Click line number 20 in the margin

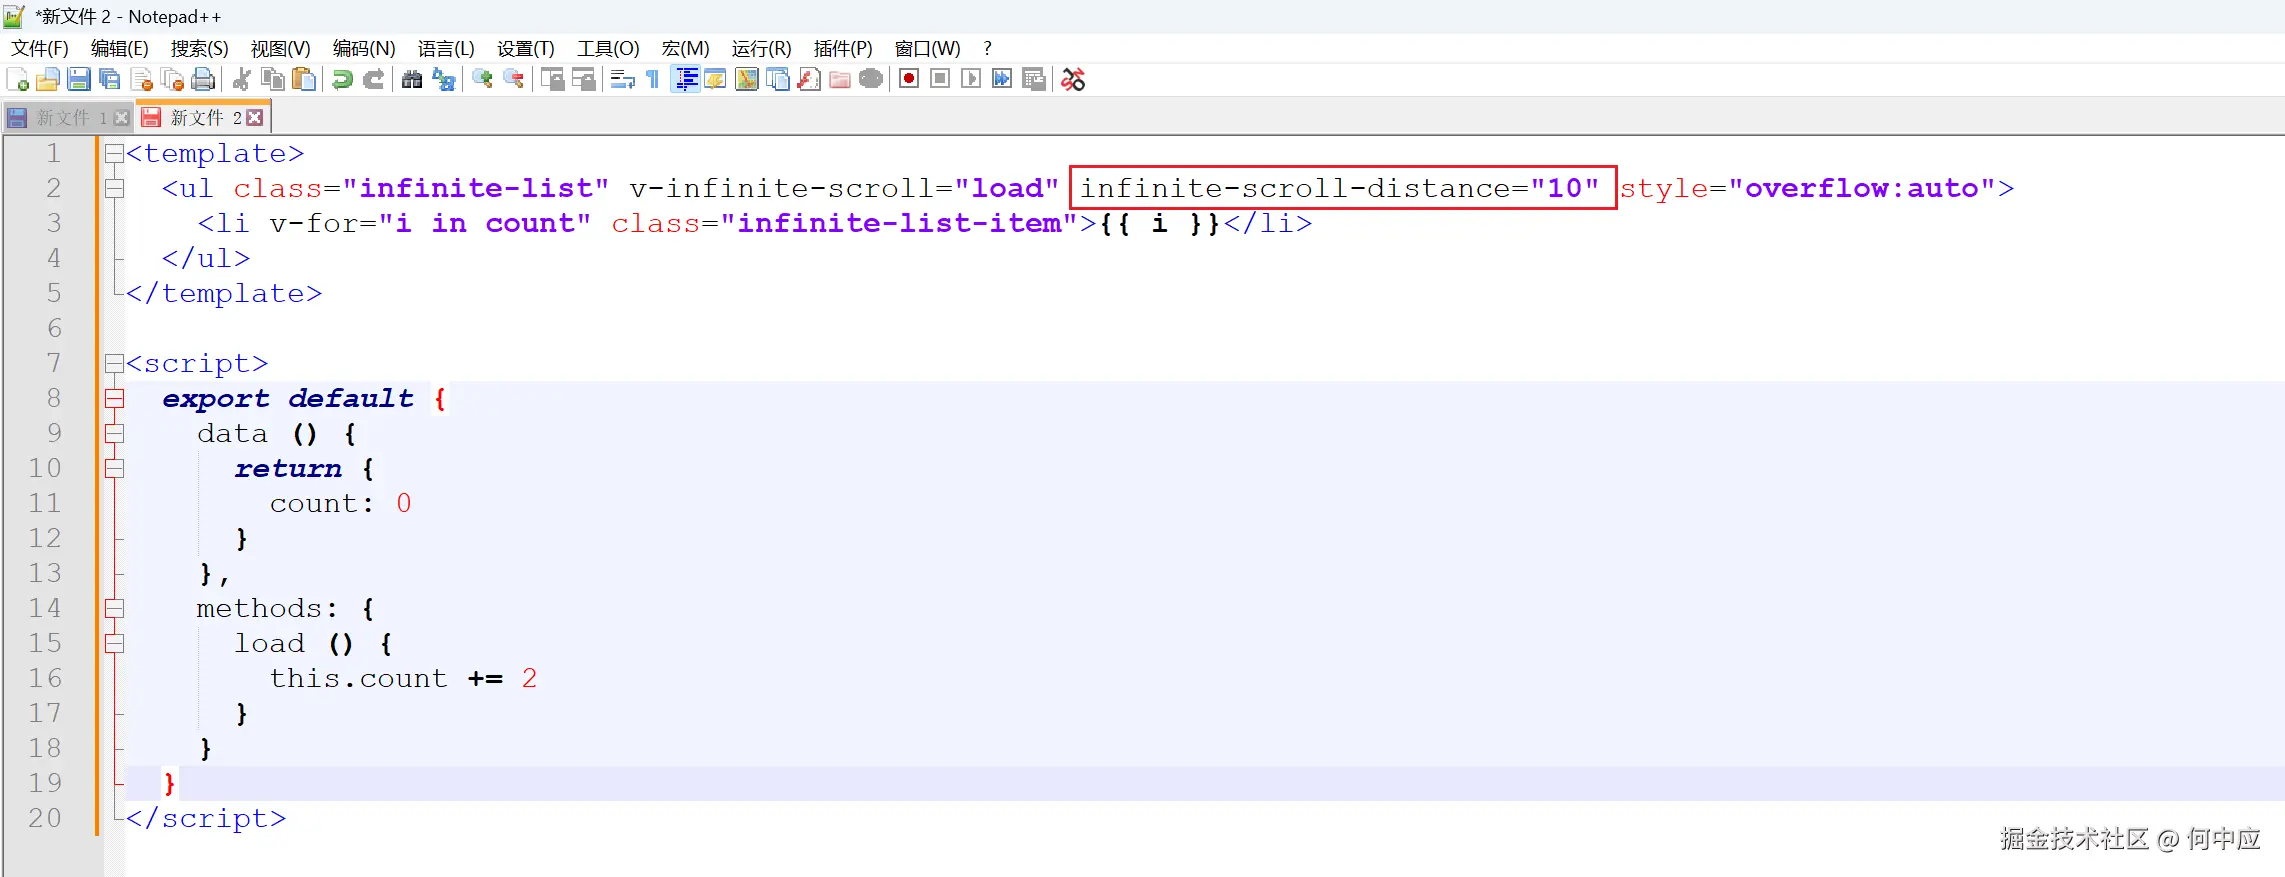tap(45, 818)
